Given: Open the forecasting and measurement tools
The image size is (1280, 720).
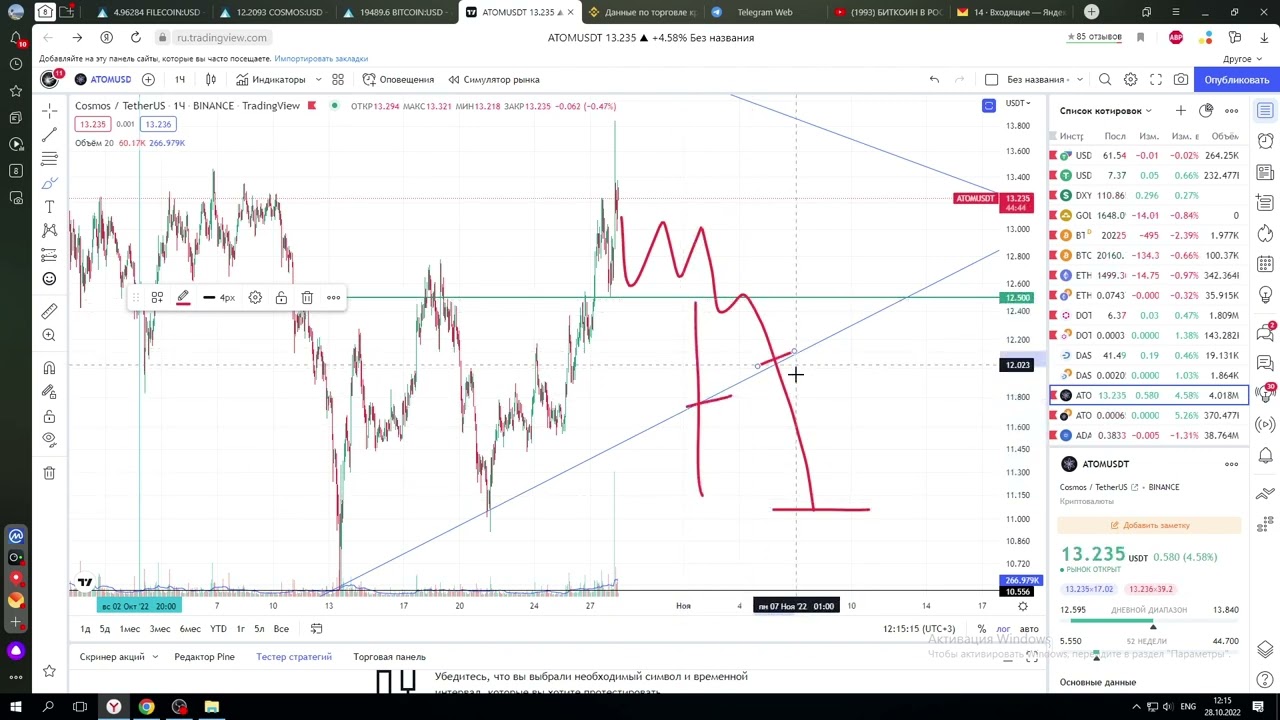Looking at the screenshot, I should pos(49,255).
